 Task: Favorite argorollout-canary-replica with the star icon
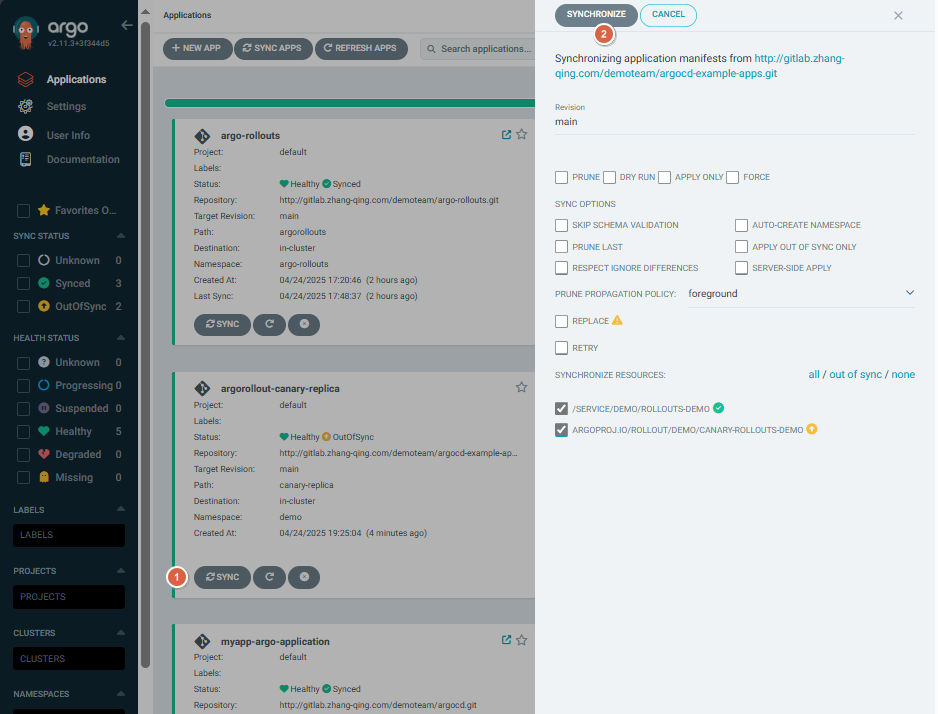[522, 387]
